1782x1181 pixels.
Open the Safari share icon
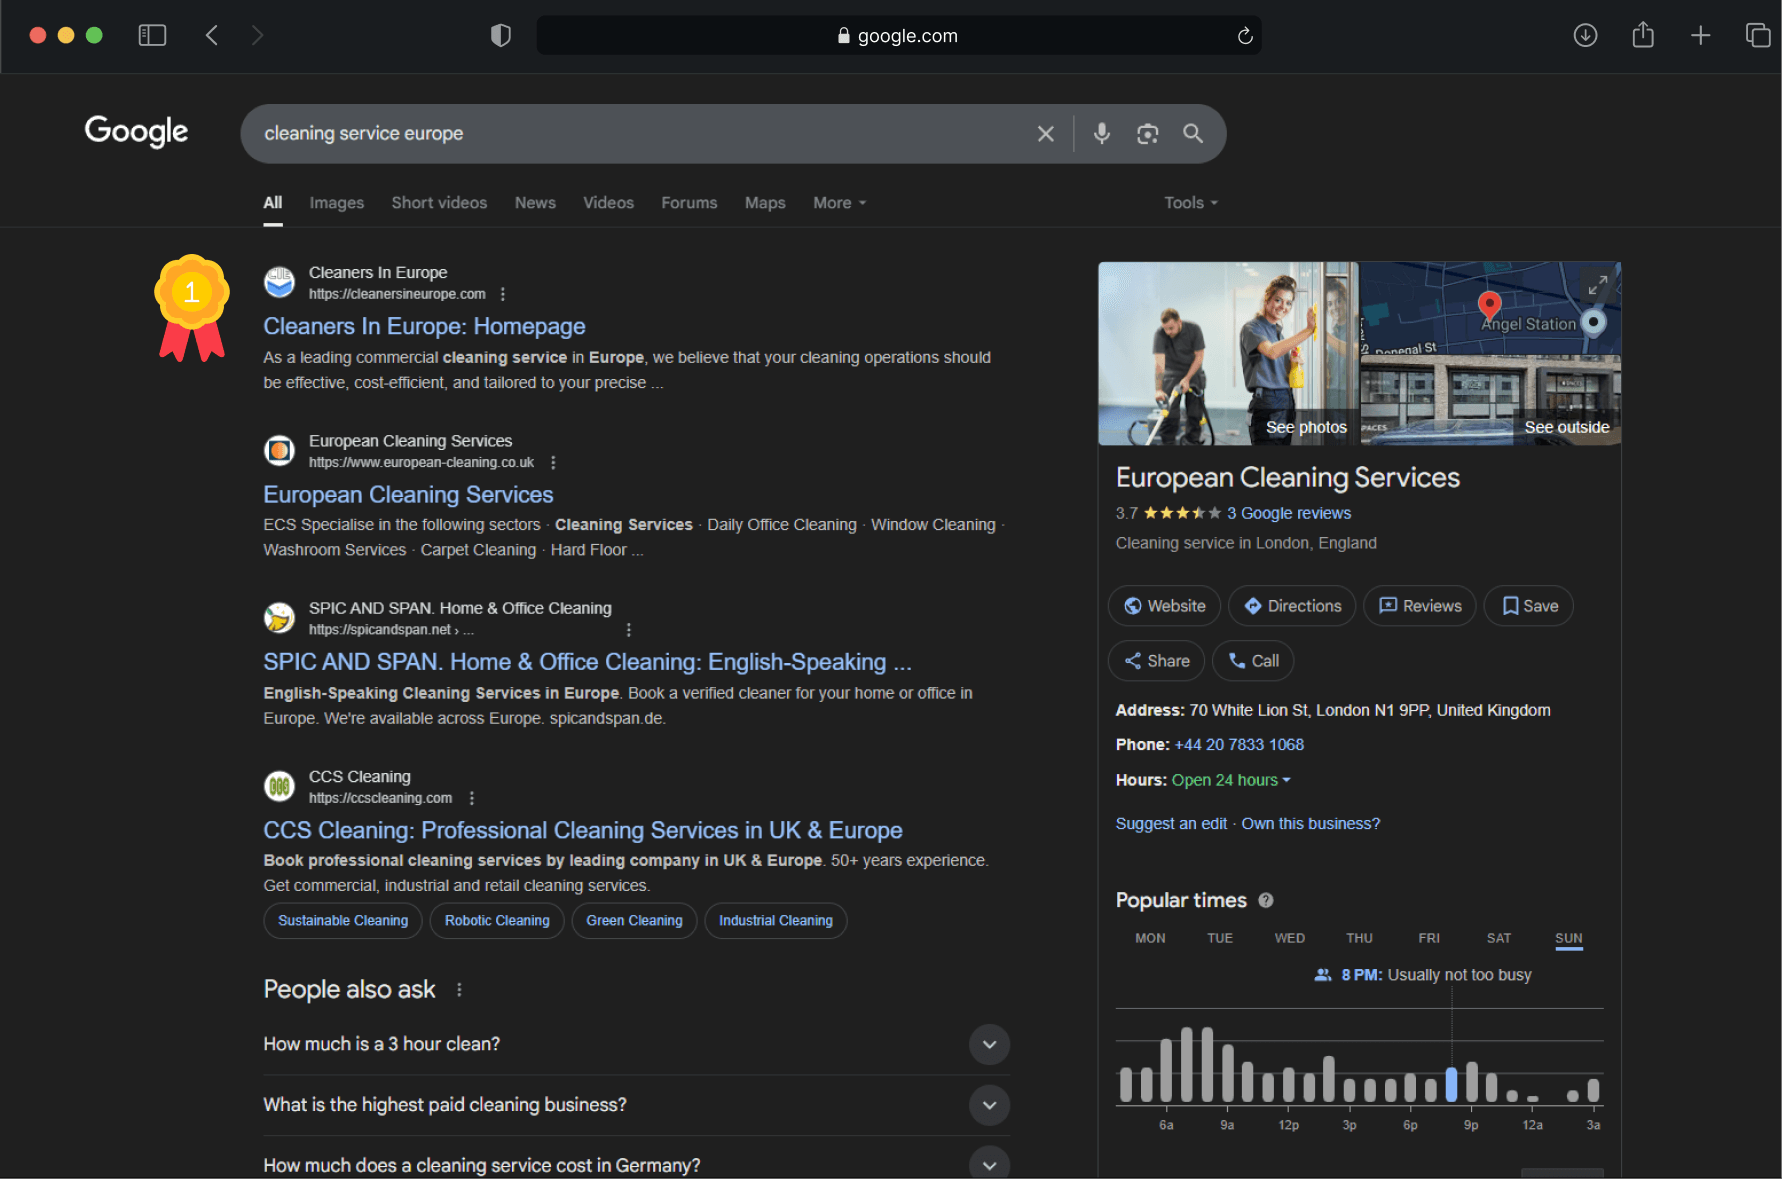1643,35
